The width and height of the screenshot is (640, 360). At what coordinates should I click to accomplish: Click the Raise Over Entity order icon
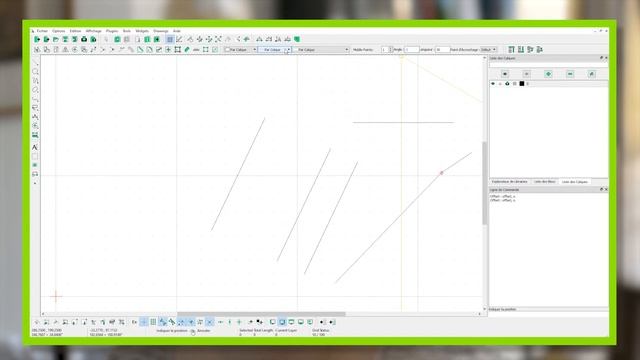pyautogui.click(x=530, y=49)
